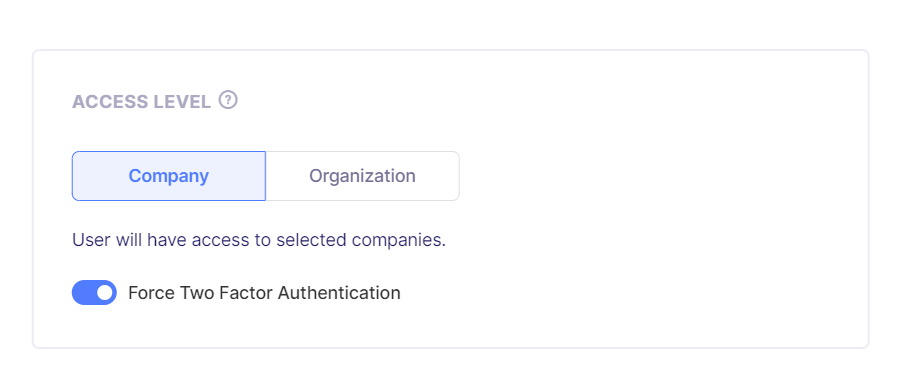Switch to the Organization access level
The width and height of the screenshot is (905, 384).
362,176
